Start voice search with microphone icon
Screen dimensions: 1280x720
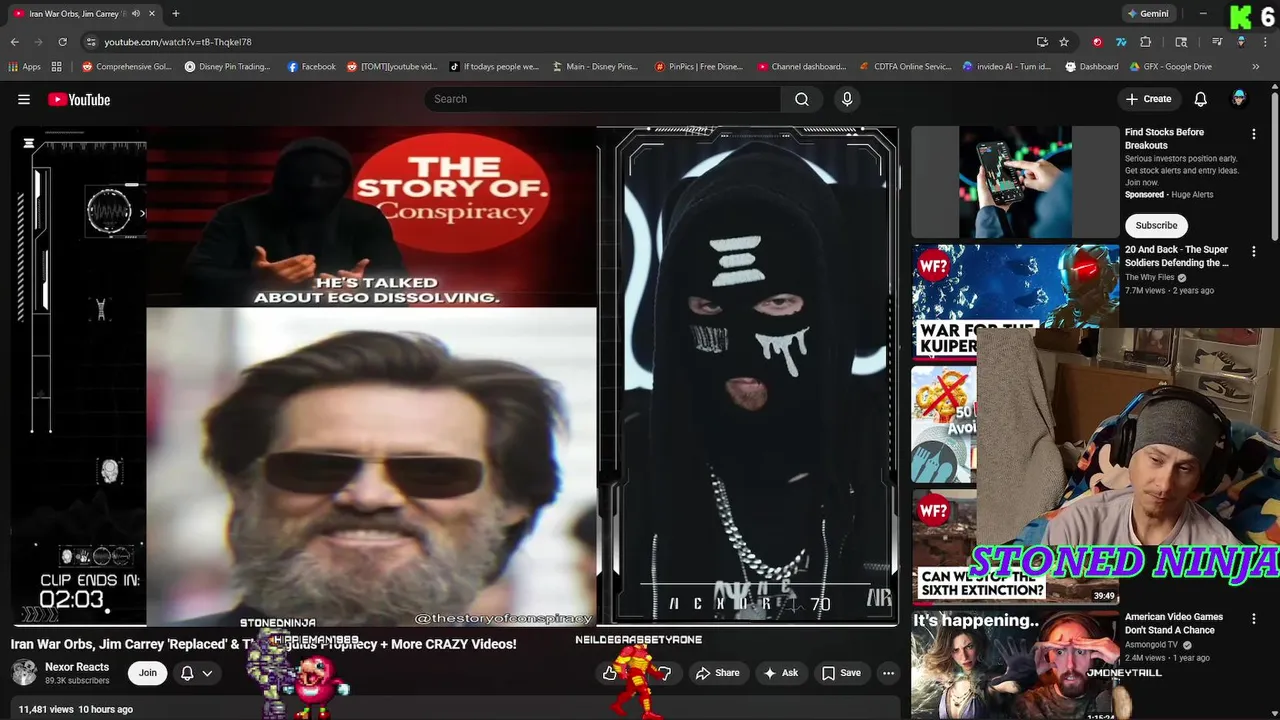(x=847, y=99)
